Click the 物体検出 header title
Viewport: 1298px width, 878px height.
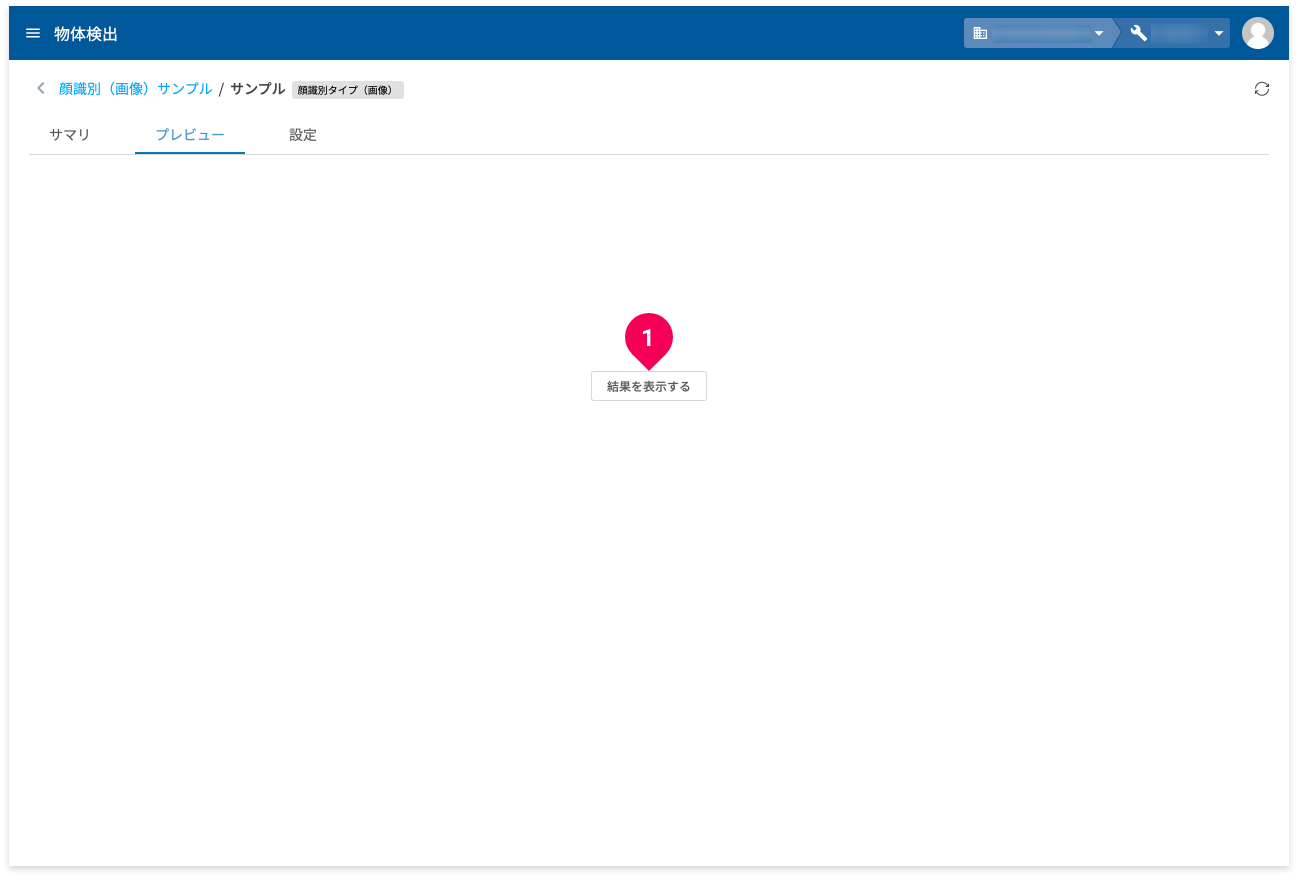click(x=86, y=34)
